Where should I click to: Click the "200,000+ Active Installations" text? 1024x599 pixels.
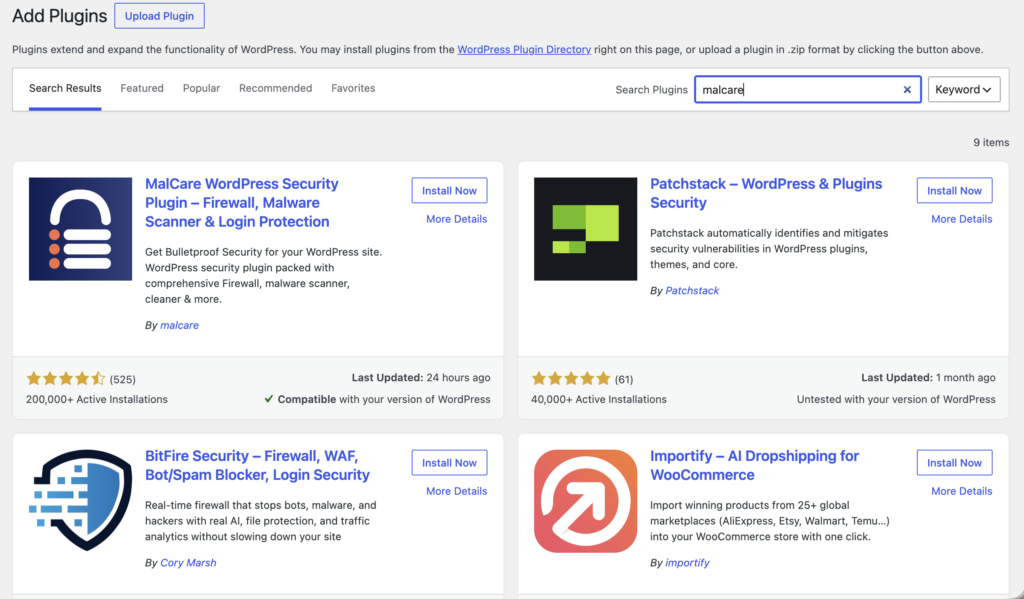[97, 399]
